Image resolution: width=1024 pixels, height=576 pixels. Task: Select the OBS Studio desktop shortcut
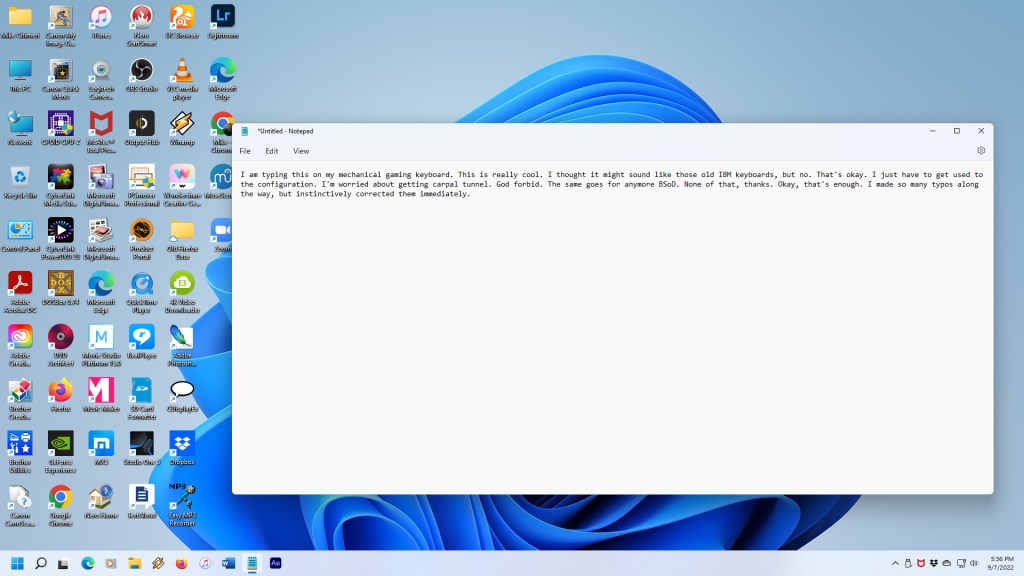click(x=141, y=70)
